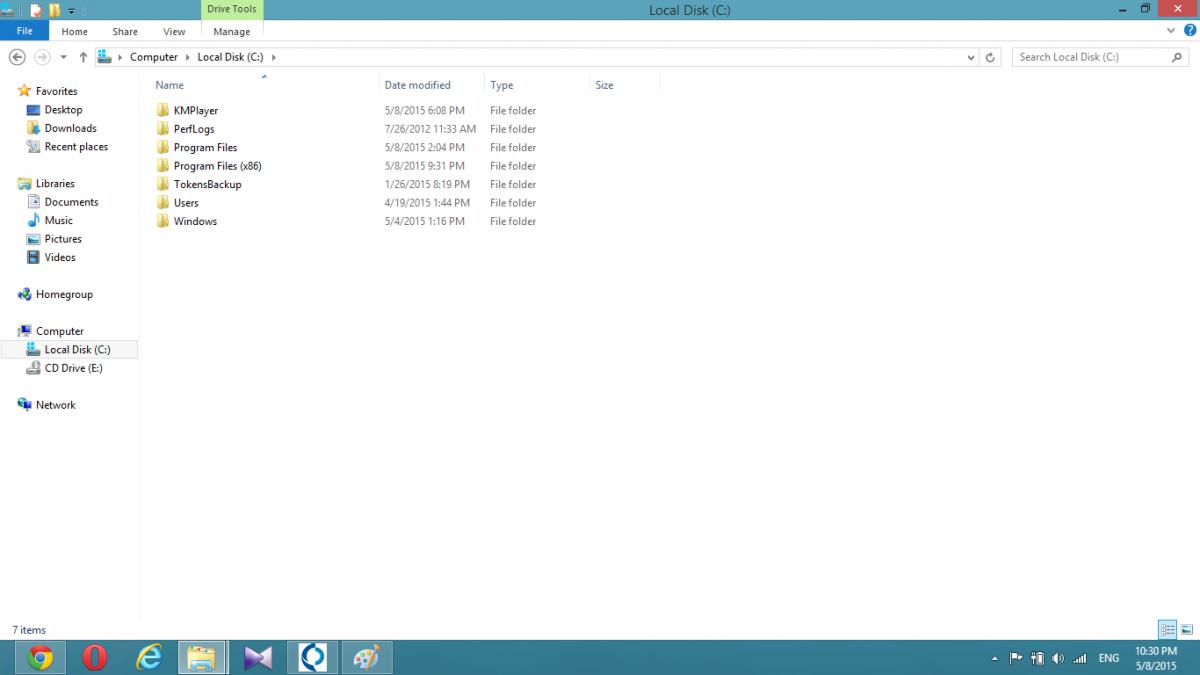Image resolution: width=1200 pixels, height=675 pixels.
Task: Open the address bar history dropdown
Action: (971, 57)
